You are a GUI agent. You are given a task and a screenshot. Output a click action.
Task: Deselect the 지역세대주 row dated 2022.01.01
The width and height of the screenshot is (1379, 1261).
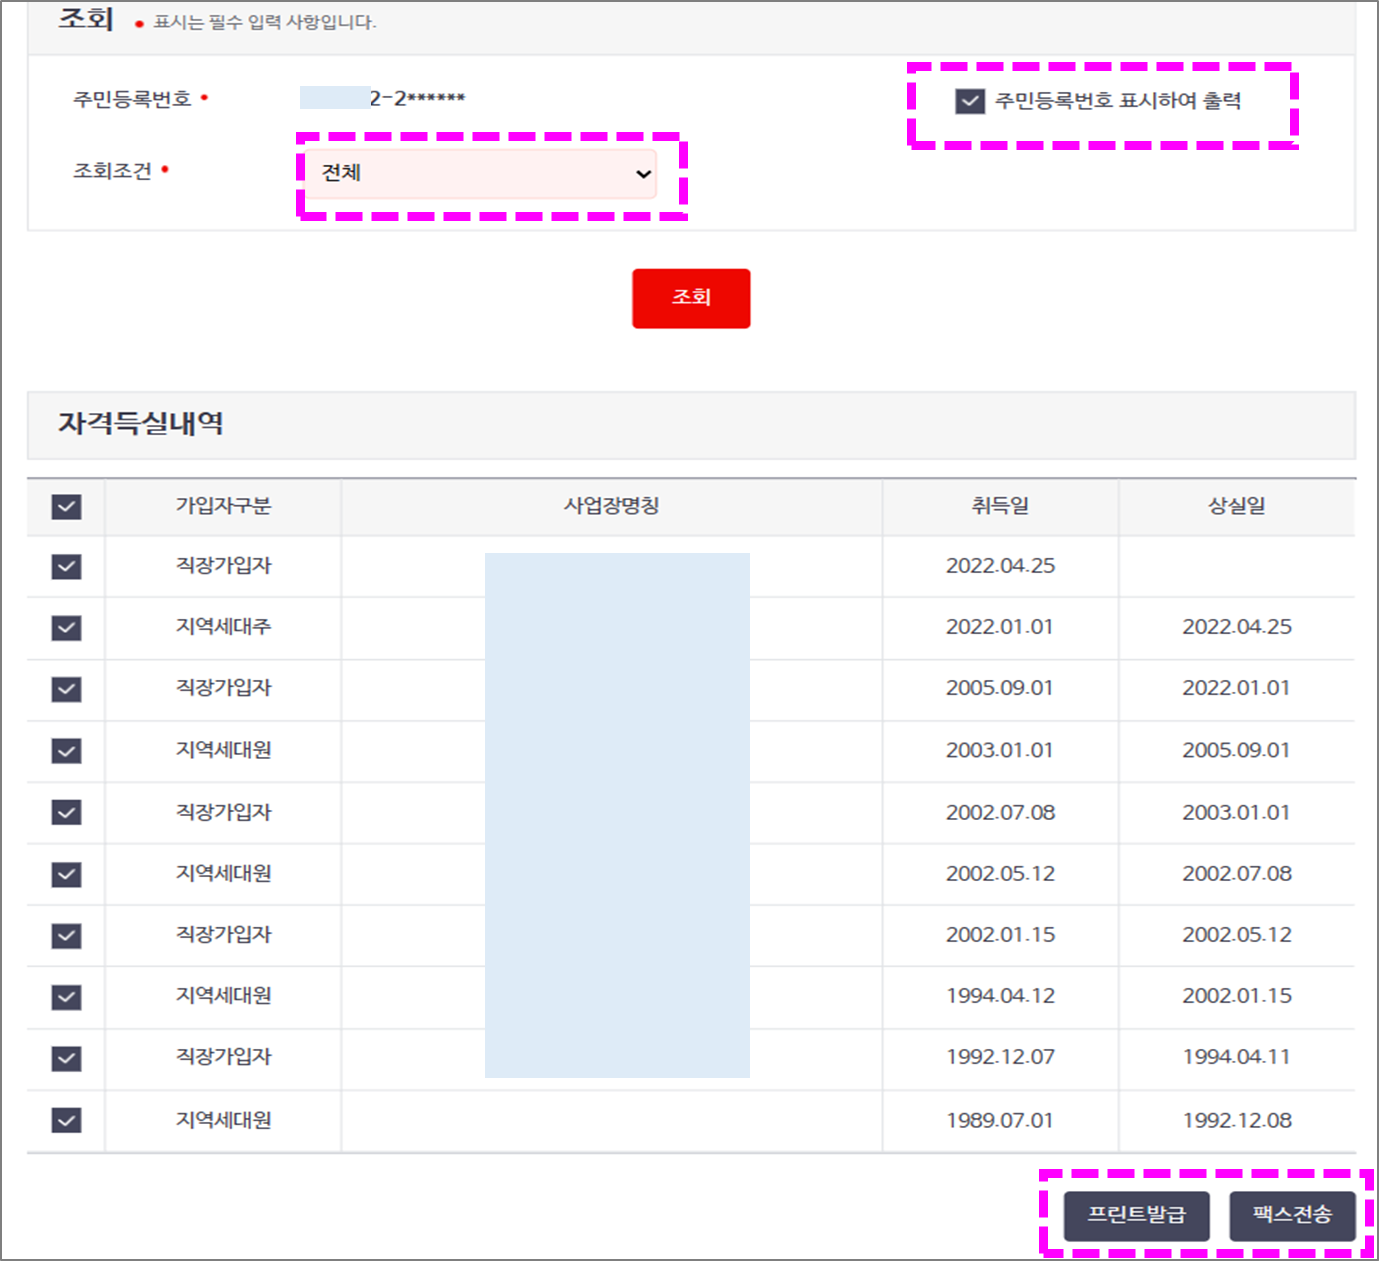pyautogui.click(x=65, y=628)
